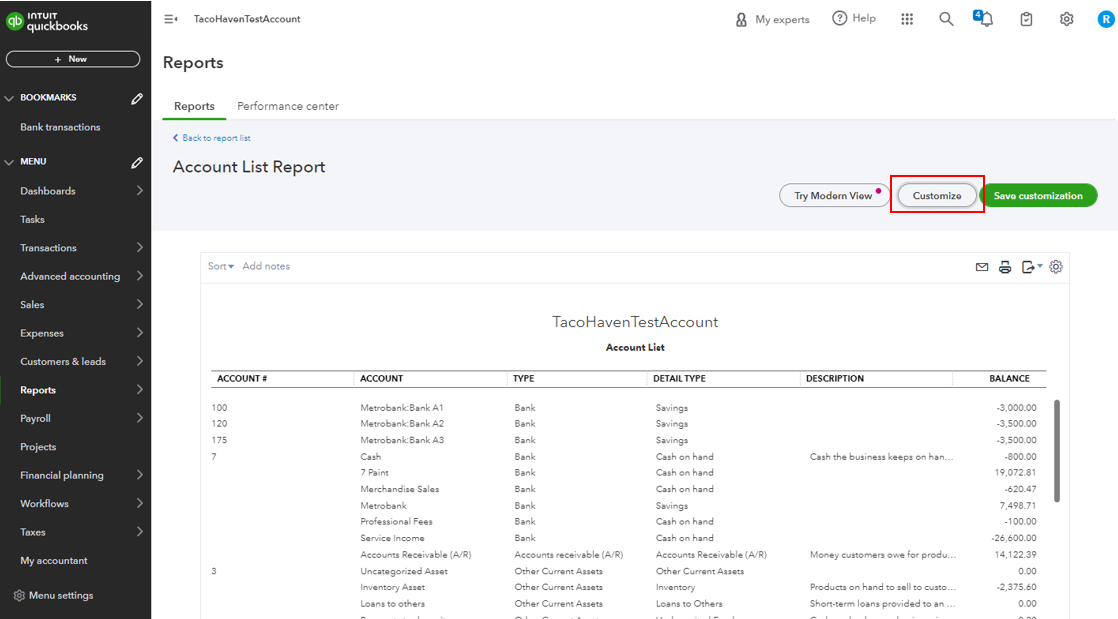1118x619 pixels.
Task: Open My experts
Action: point(772,19)
